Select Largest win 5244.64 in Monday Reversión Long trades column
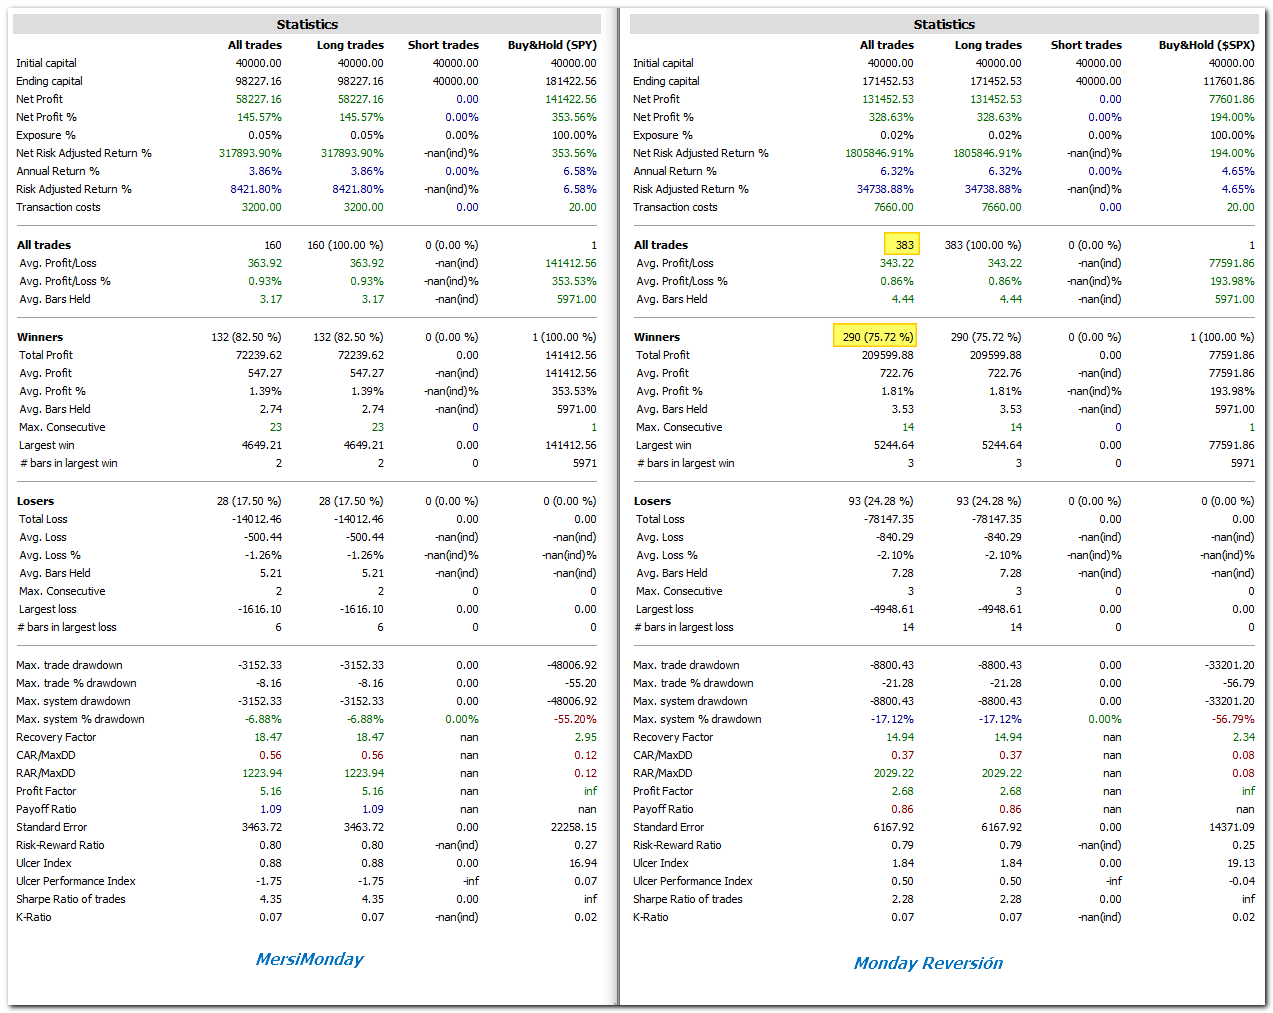The image size is (1273, 1013). [x=1002, y=445]
